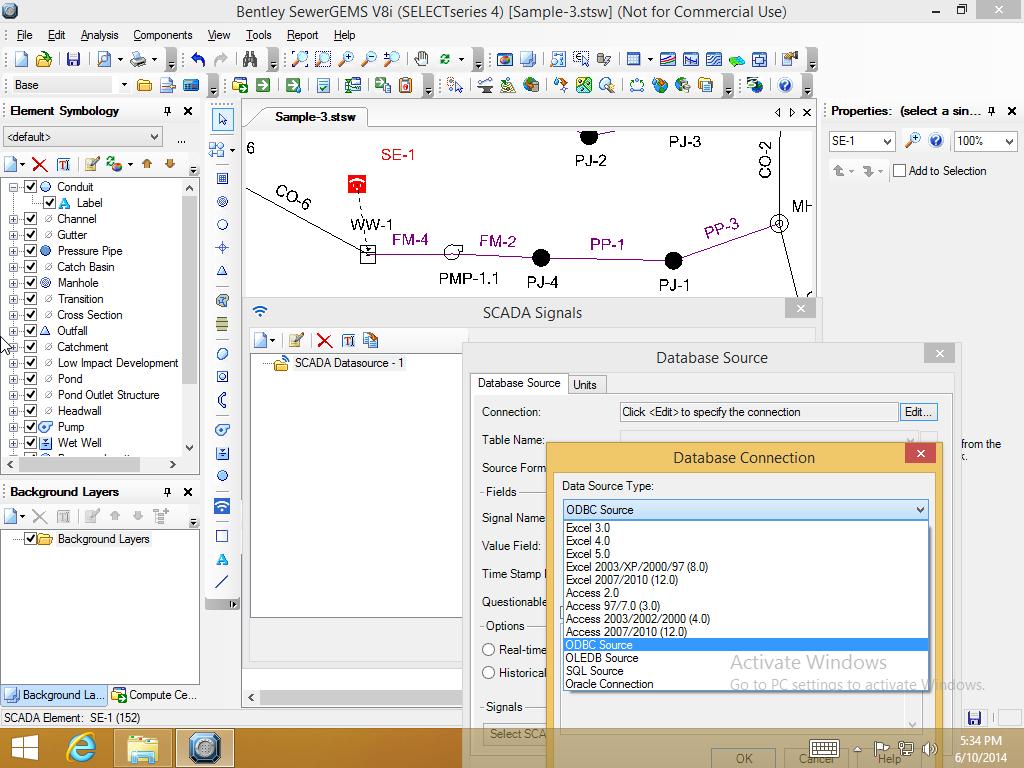Viewport: 1024px width, 768px height.
Task: Click the Edit... connection button
Action: point(918,412)
